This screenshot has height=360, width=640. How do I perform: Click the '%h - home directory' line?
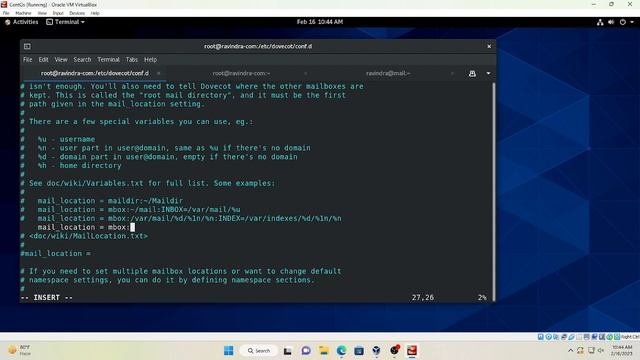79,166
